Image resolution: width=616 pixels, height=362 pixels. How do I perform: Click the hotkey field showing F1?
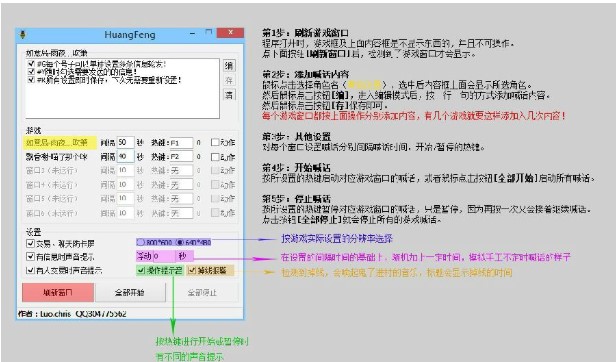click(x=181, y=143)
